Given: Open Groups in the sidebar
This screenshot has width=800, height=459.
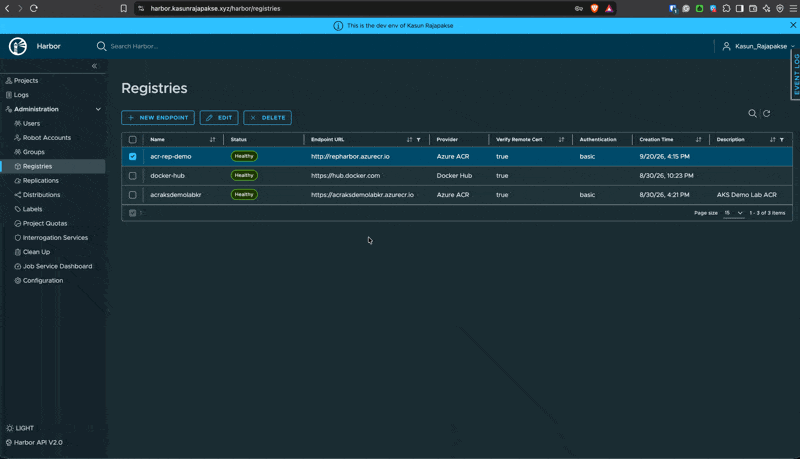Looking at the screenshot, I should point(34,152).
